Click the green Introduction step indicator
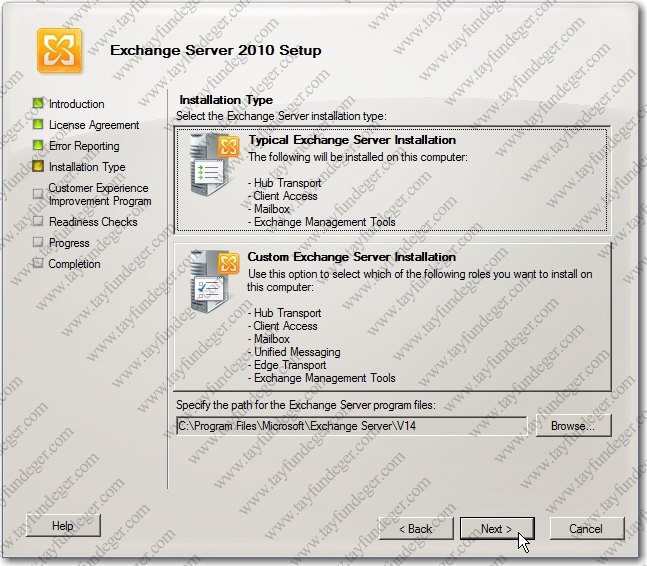Viewport: 647px width, 566px height. [38, 103]
